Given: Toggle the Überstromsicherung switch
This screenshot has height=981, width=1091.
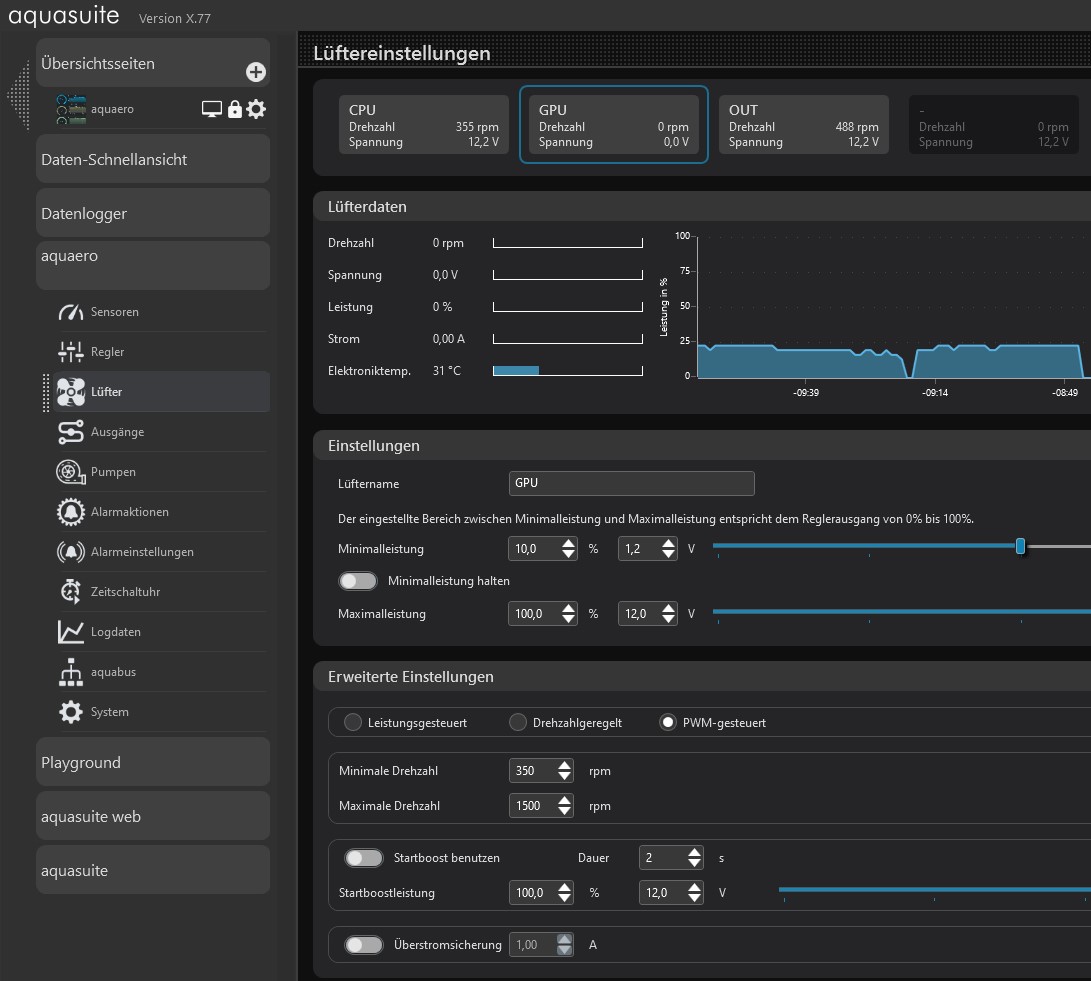Looking at the screenshot, I should tap(364, 945).
